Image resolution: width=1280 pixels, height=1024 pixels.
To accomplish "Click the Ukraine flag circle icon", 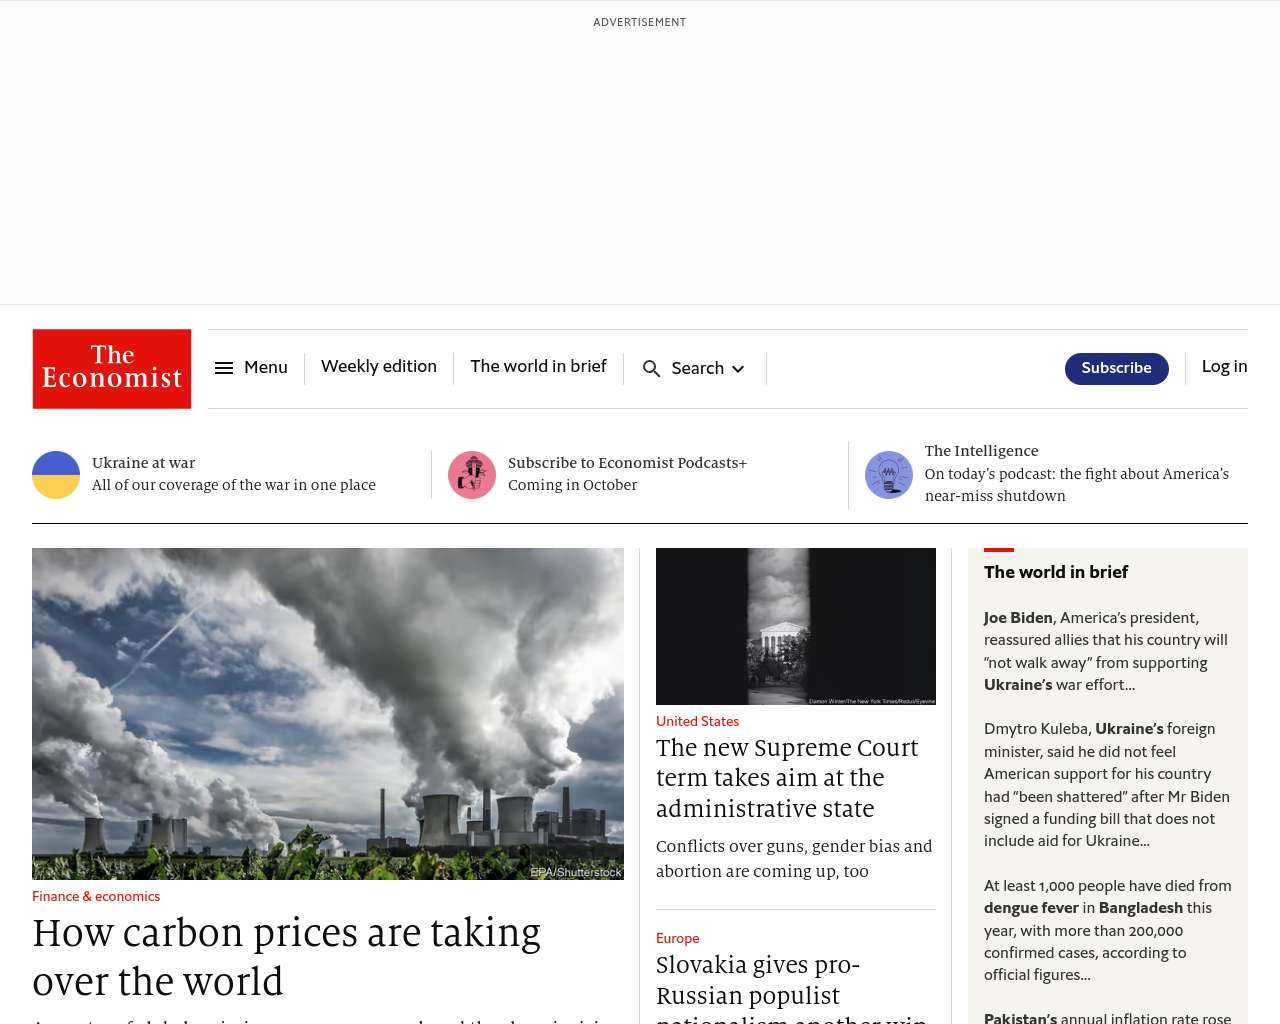I will (56, 475).
